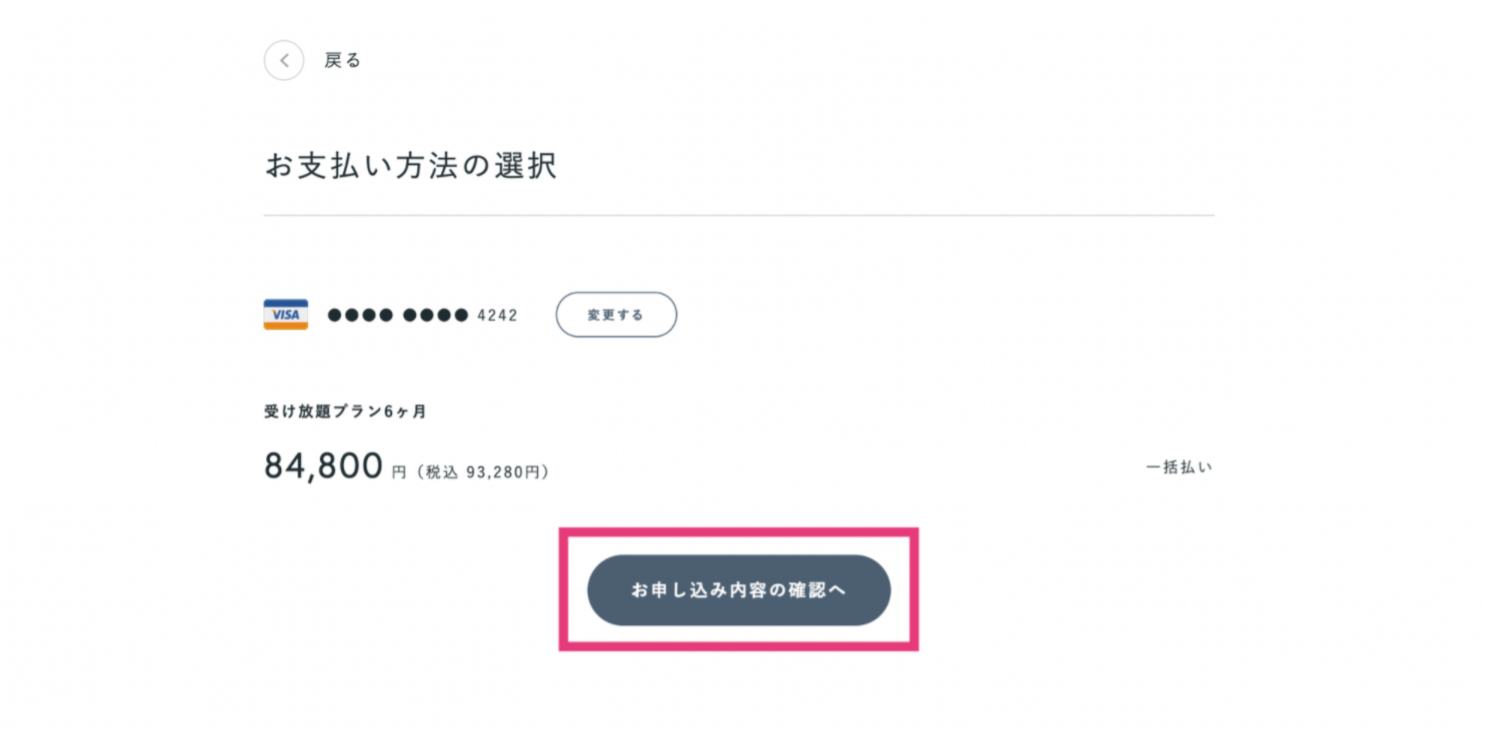
Task: Click the orange stripe on the VISA logo
Action: [286, 326]
